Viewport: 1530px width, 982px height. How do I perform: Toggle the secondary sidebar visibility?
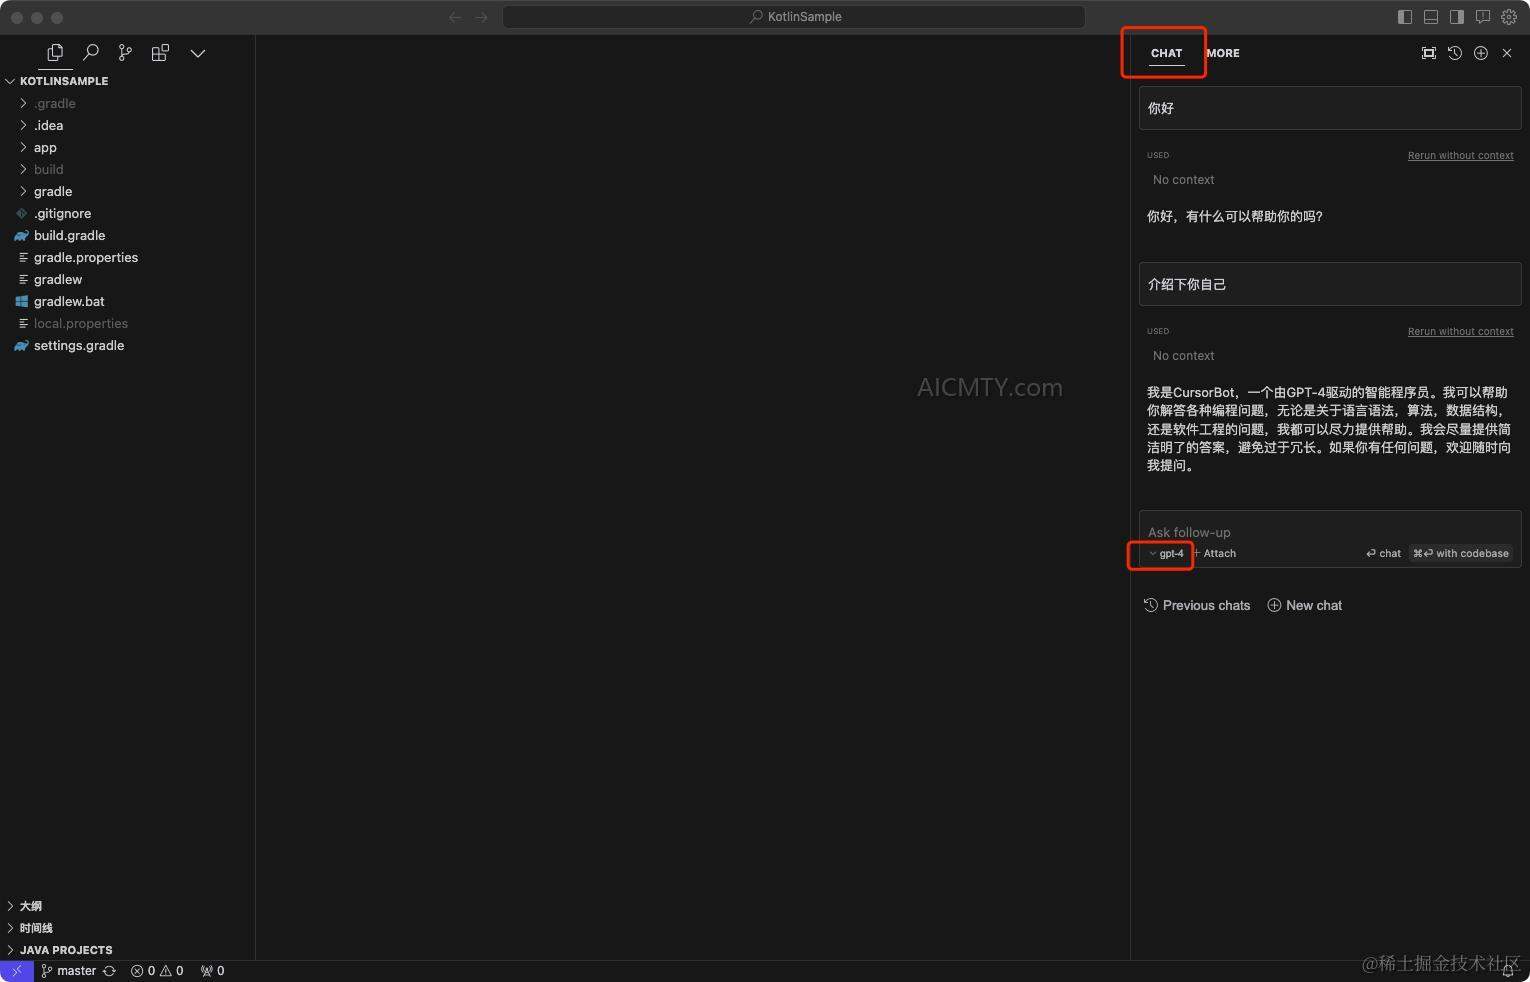(1457, 17)
